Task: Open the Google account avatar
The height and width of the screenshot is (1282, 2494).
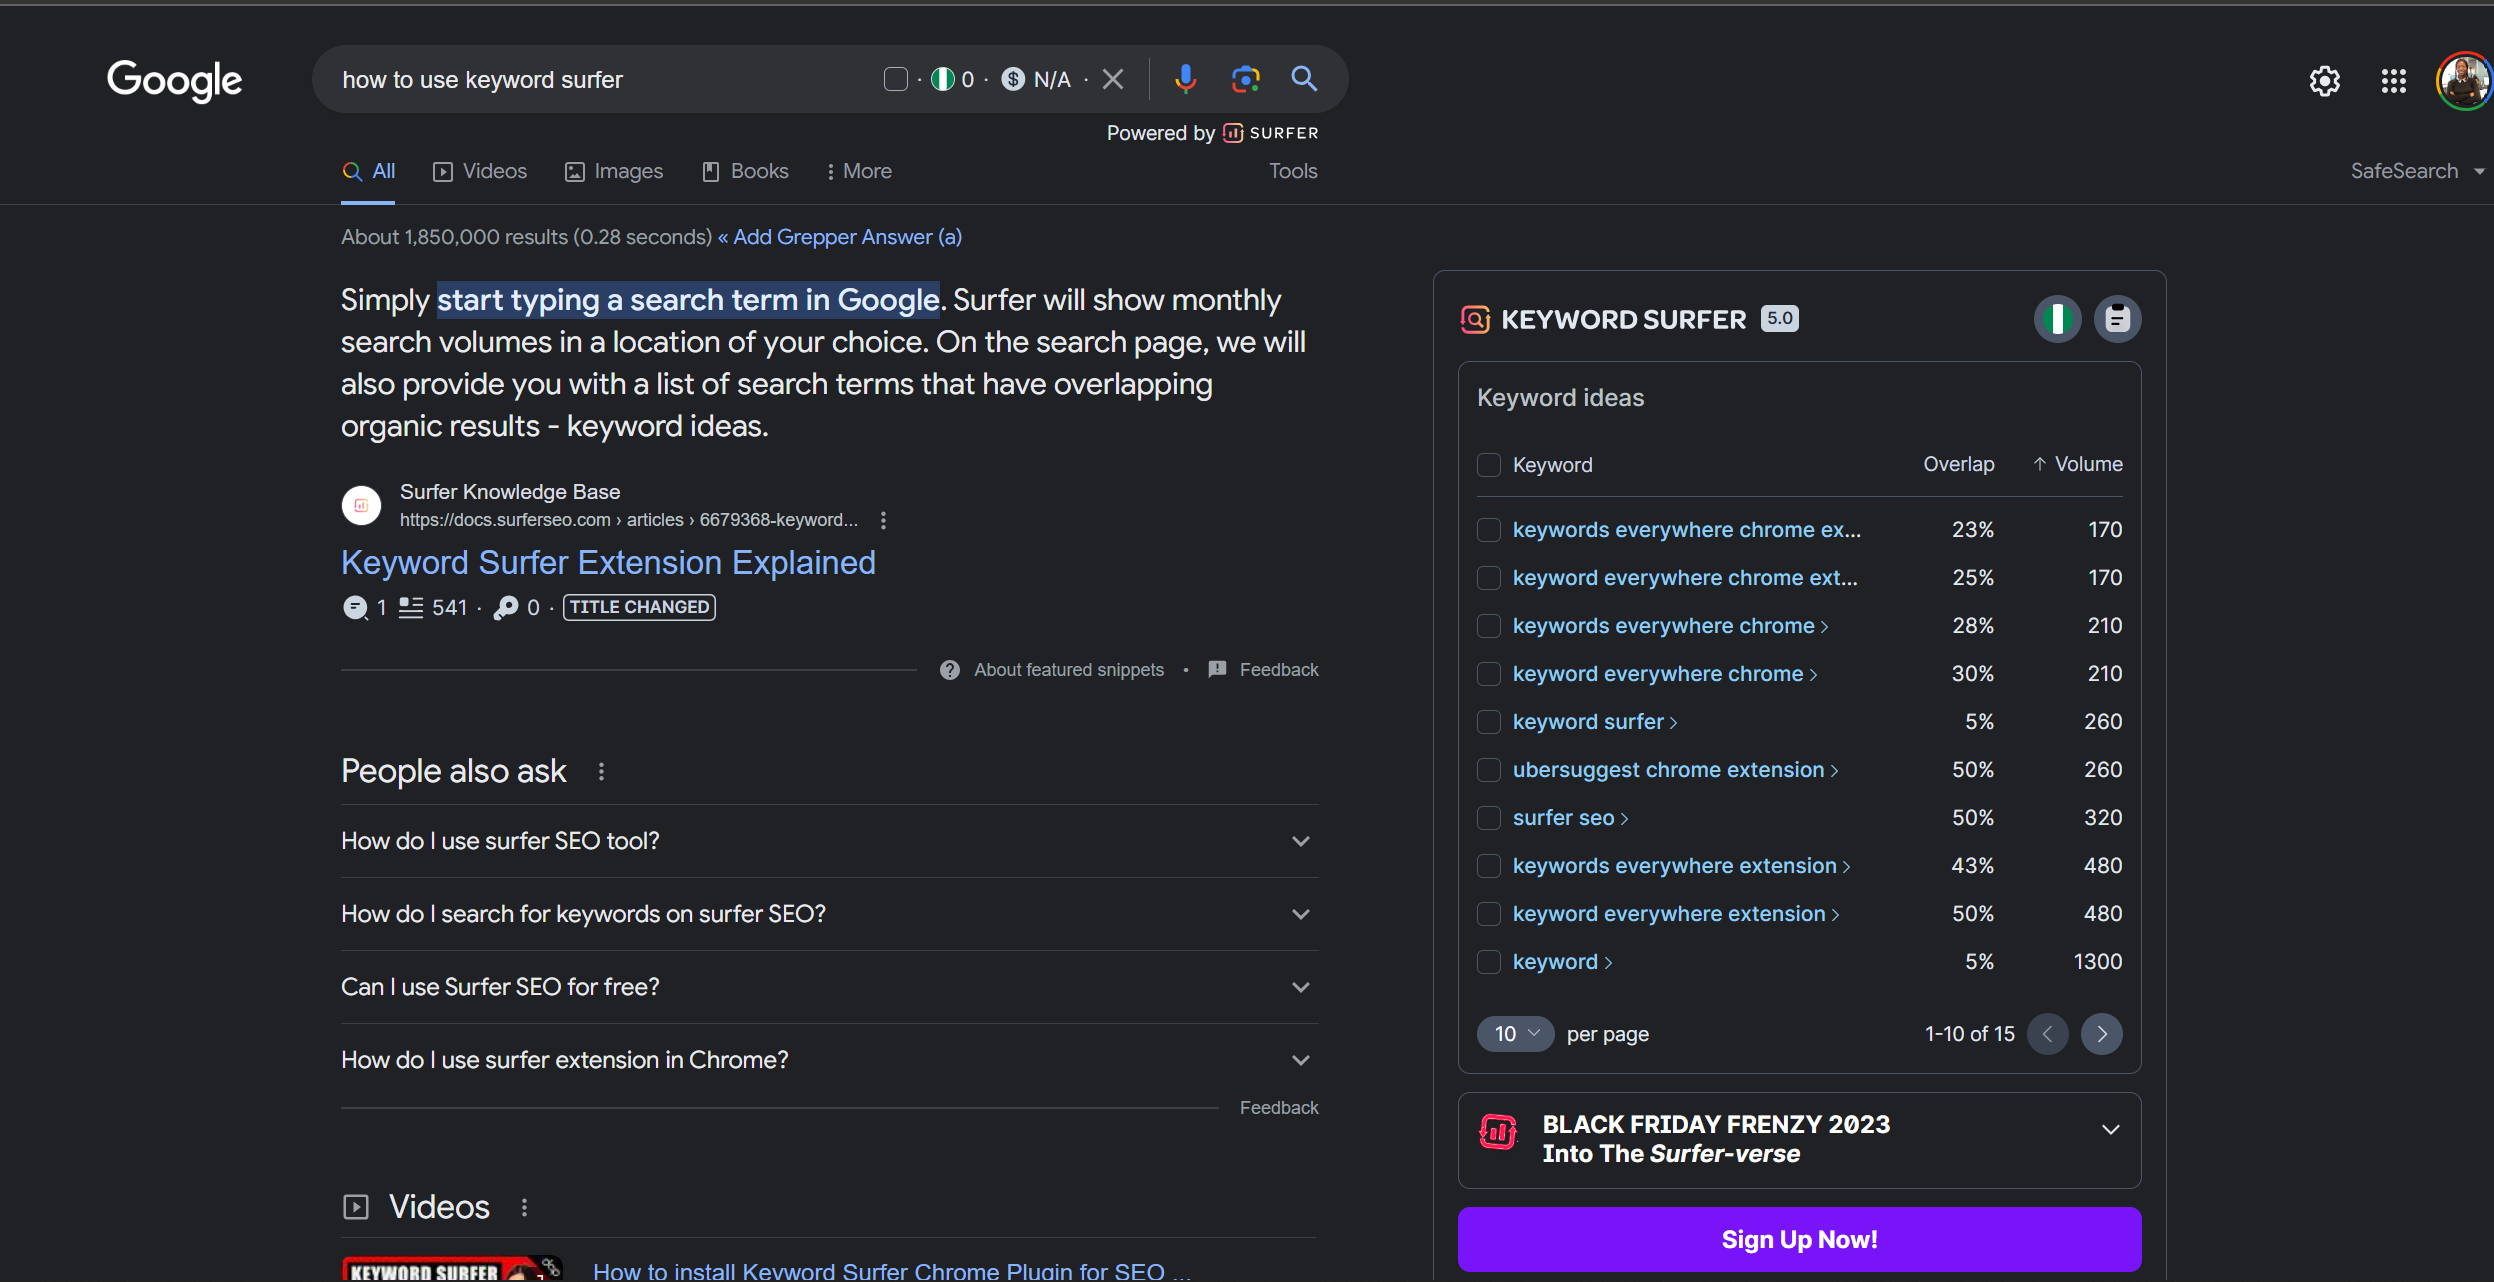Action: point(2464,81)
